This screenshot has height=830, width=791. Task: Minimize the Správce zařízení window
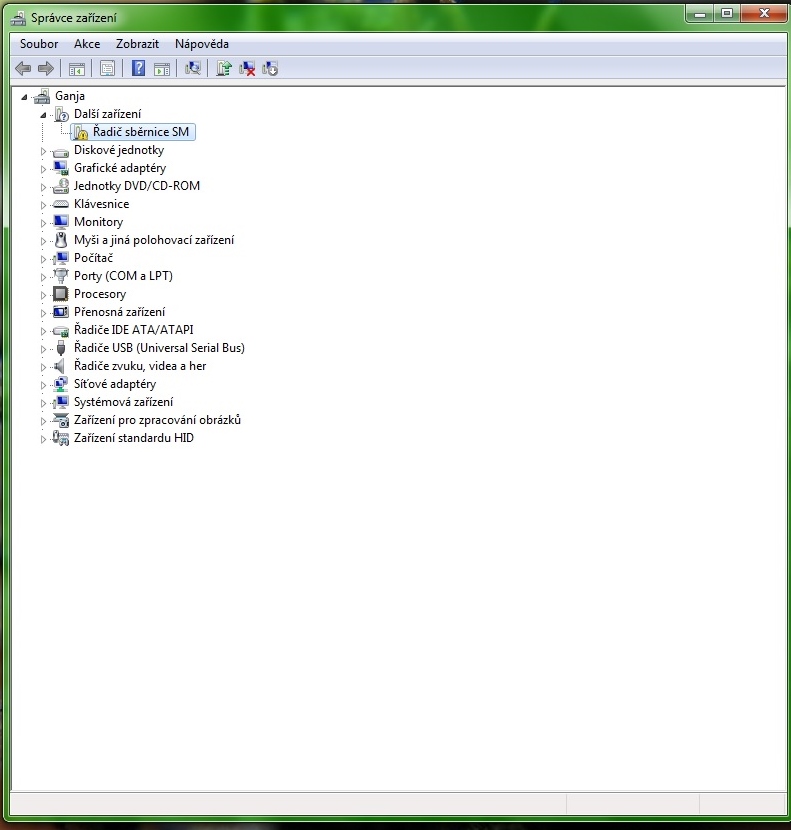click(x=700, y=14)
